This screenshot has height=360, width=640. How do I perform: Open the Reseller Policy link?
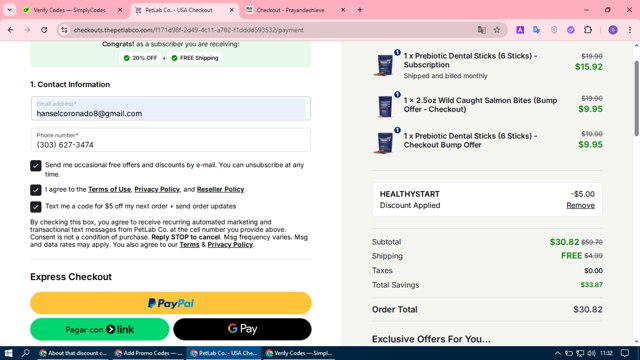(220, 189)
